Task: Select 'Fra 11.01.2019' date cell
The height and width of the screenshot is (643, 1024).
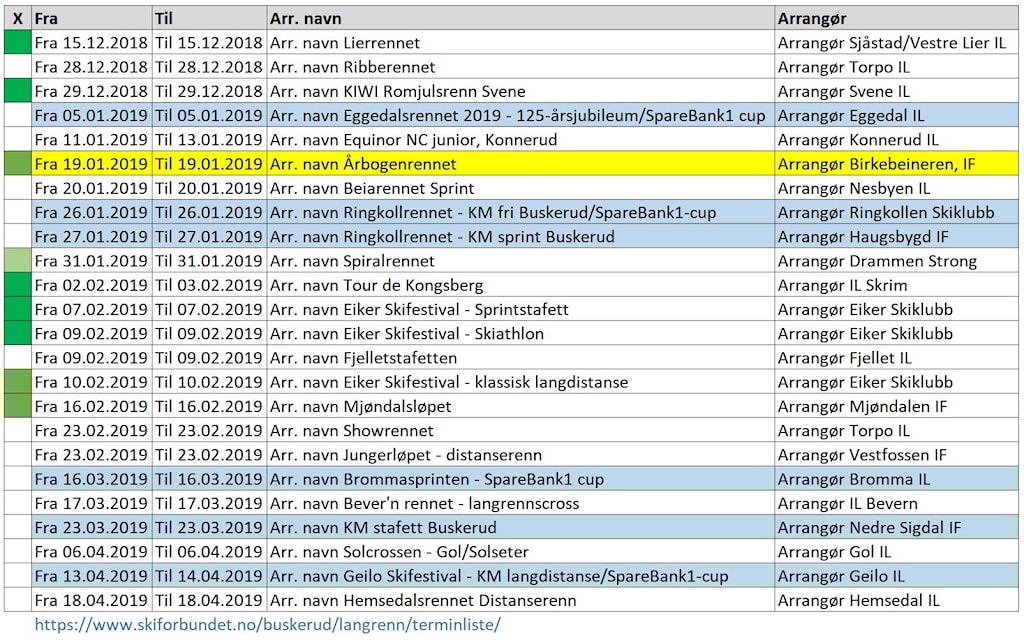Action: click(x=91, y=140)
